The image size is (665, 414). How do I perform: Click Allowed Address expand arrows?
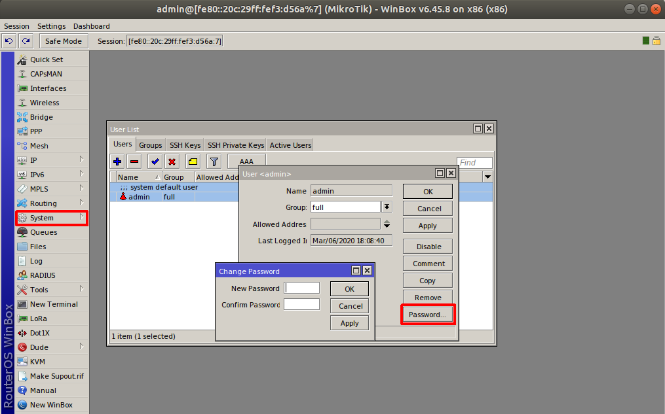pyautogui.click(x=387, y=224)
